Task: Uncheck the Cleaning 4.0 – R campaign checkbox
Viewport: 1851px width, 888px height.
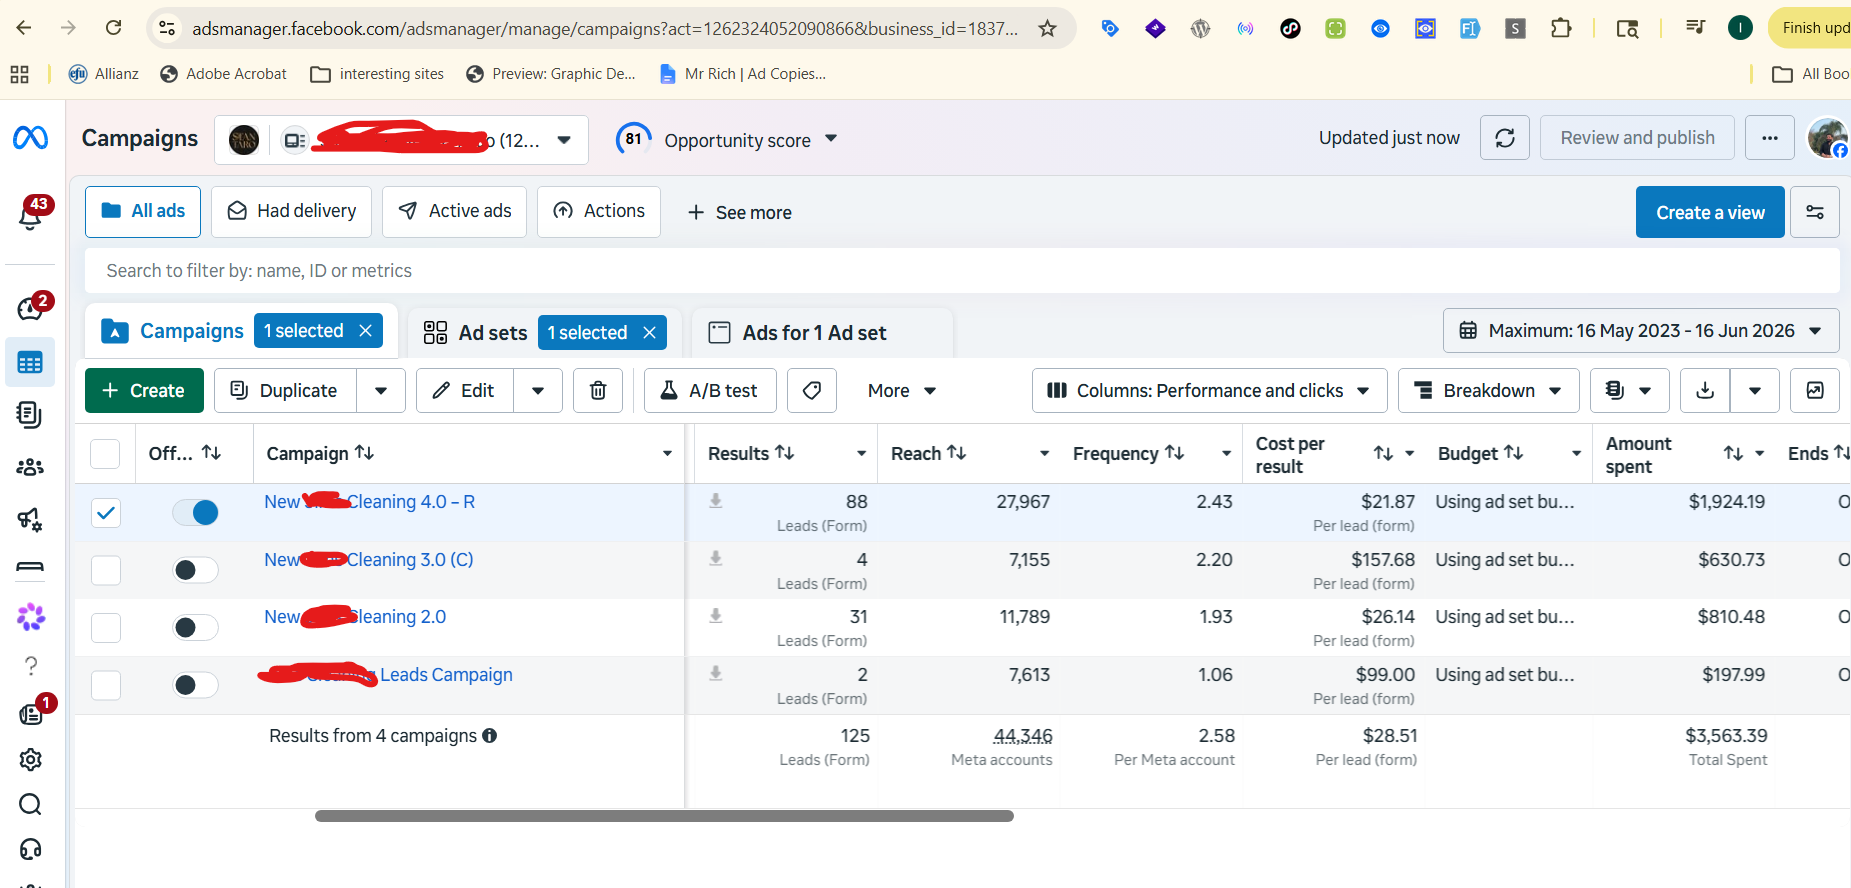Action: point(106,513)
